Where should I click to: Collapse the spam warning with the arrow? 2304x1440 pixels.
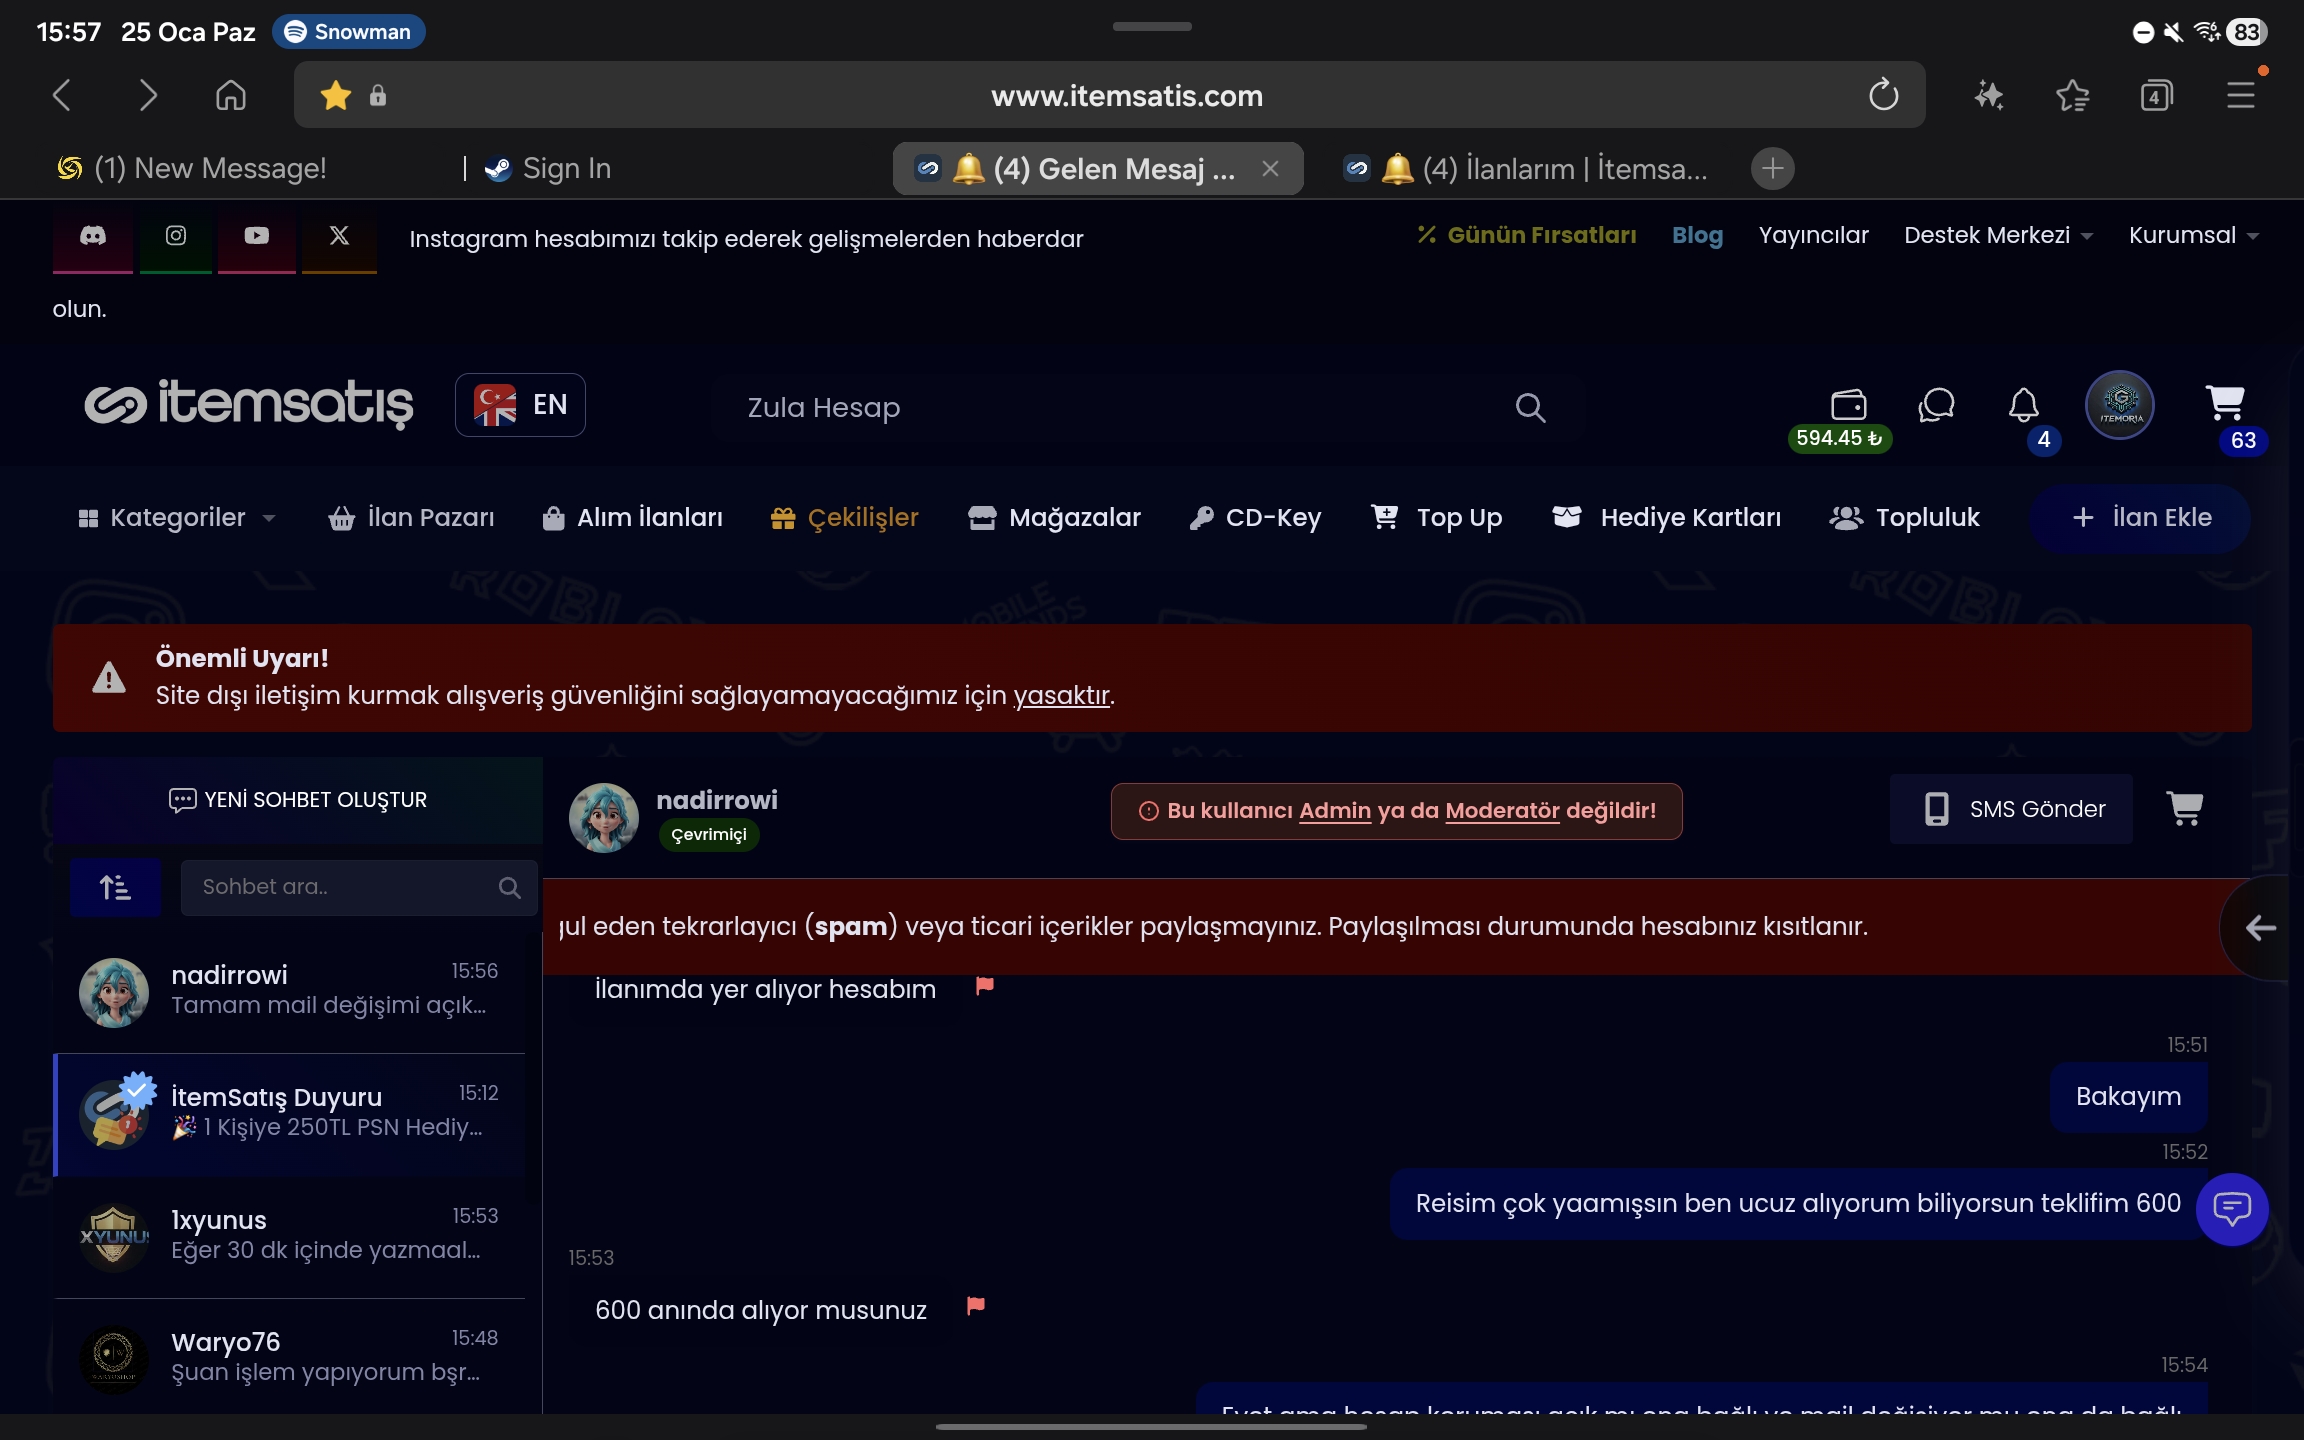click(x=2261, y=928)
